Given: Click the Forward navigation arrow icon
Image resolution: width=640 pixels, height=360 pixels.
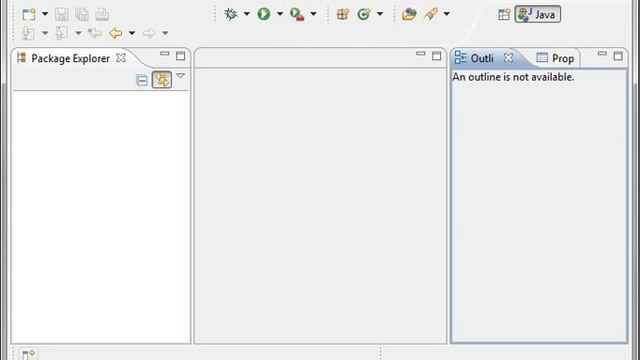Looking at the screenshot, I should coord(149,33).
